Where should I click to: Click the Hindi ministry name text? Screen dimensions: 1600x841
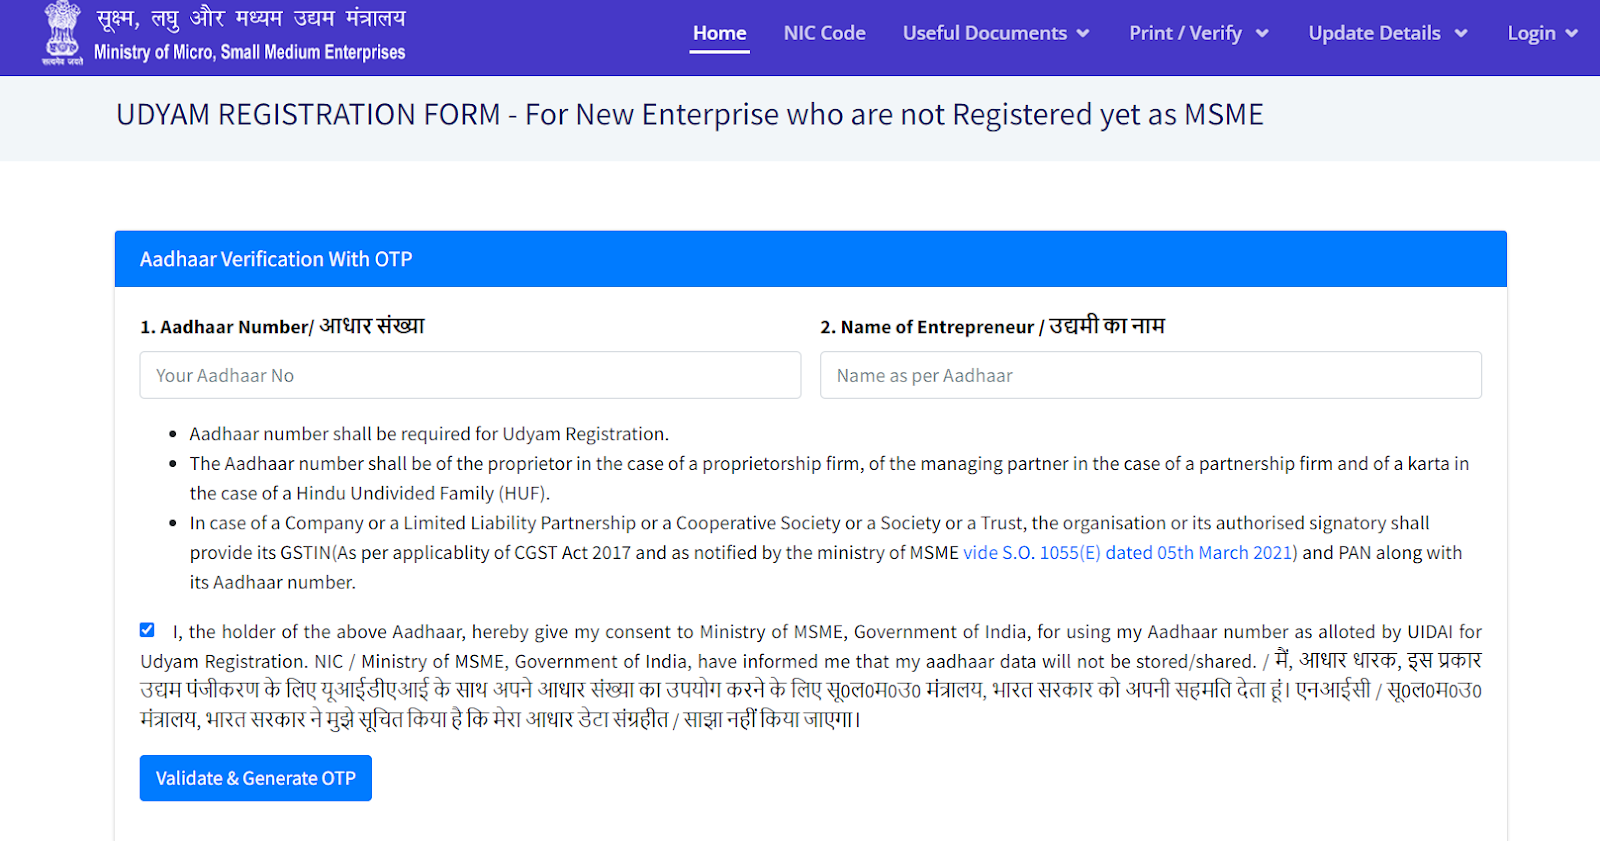tap(251, 18)
